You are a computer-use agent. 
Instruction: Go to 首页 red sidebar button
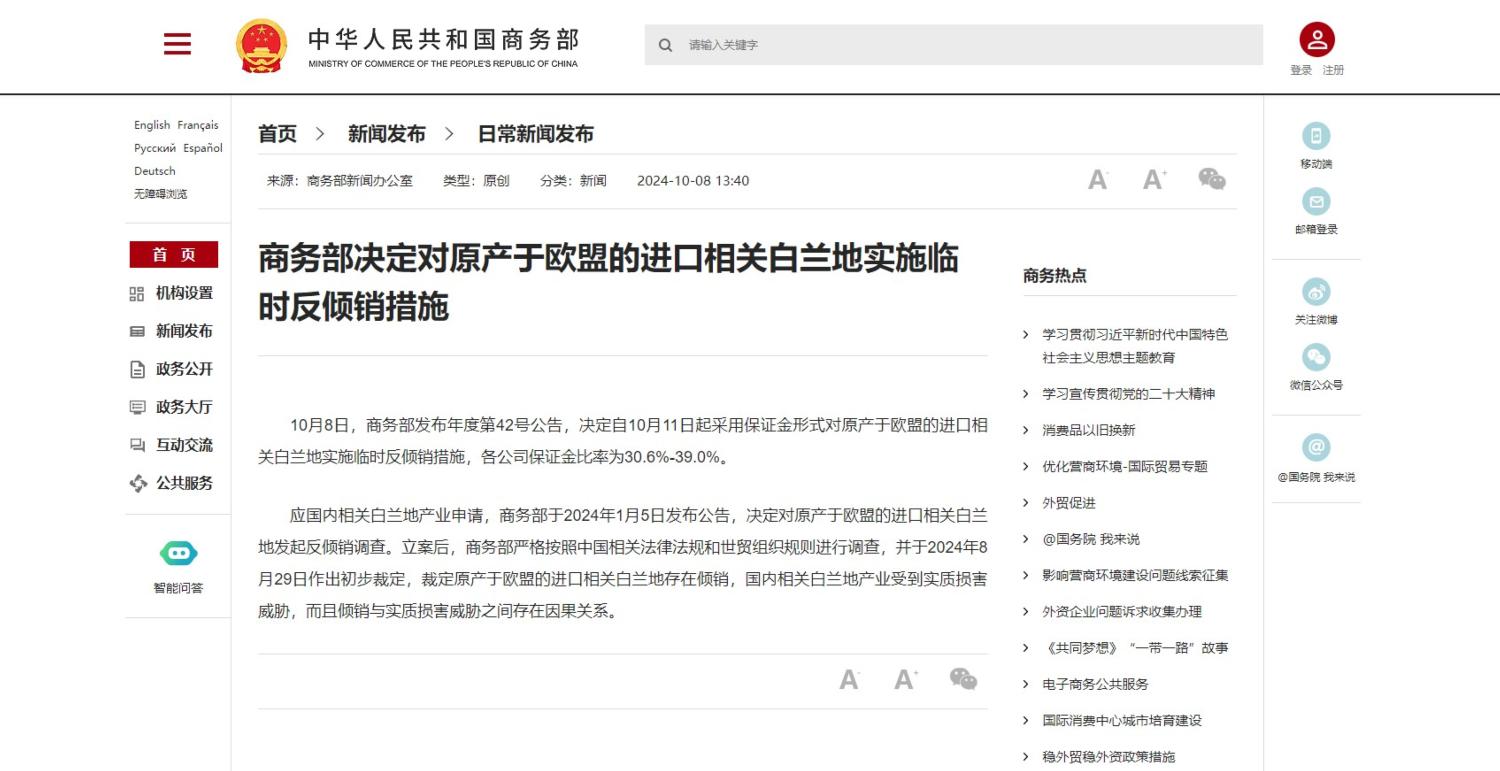[x=174, y=255]
